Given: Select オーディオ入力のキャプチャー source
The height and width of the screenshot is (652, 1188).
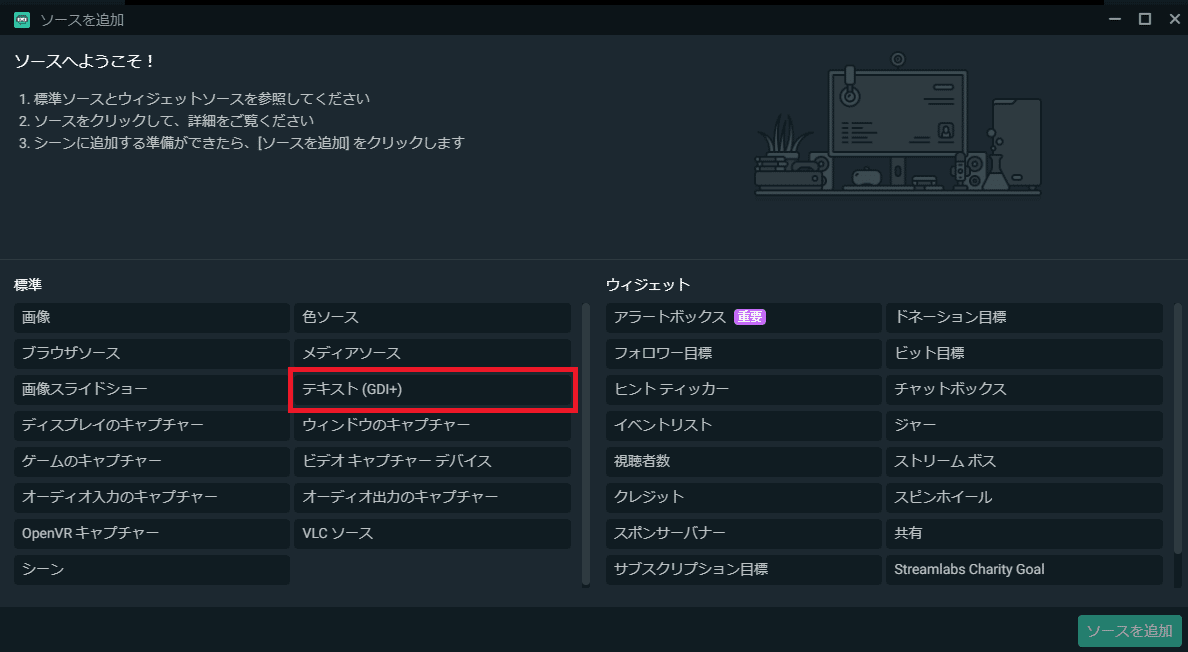Looking at the screenshot, I should pyautogui.click(x=152, y=498).
